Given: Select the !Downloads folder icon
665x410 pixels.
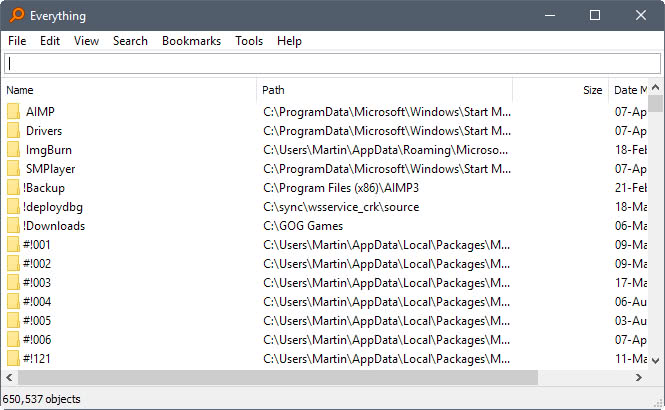Looking at the screenshot, I should pos(14,226).
